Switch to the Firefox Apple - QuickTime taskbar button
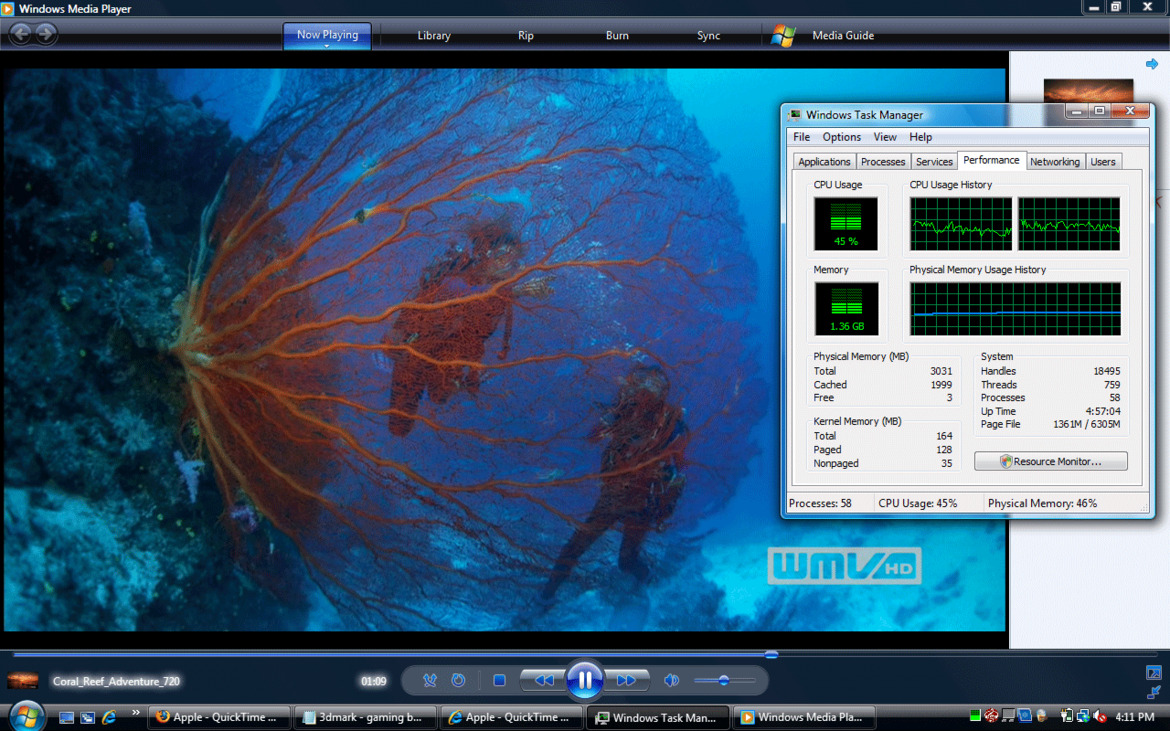The image size is (1170, 731). coord(219,718)
